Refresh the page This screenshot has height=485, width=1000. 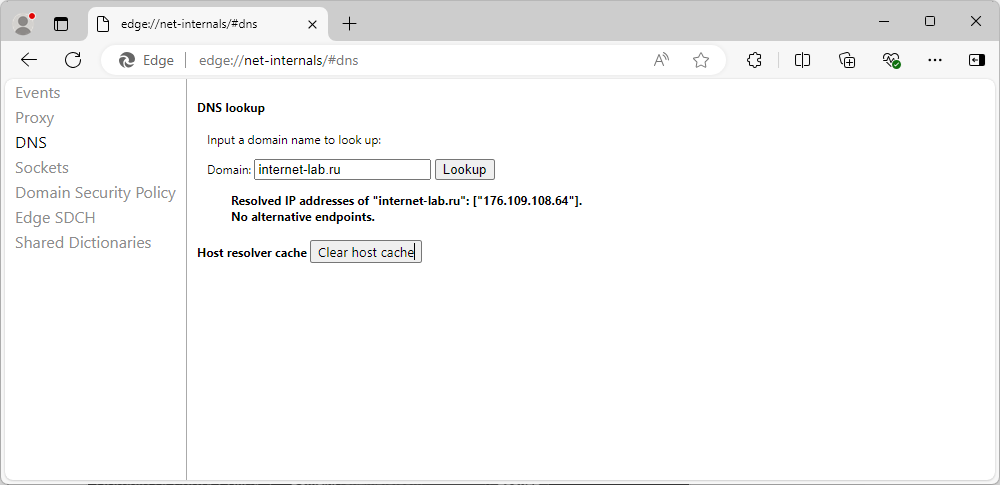(73, 60)
